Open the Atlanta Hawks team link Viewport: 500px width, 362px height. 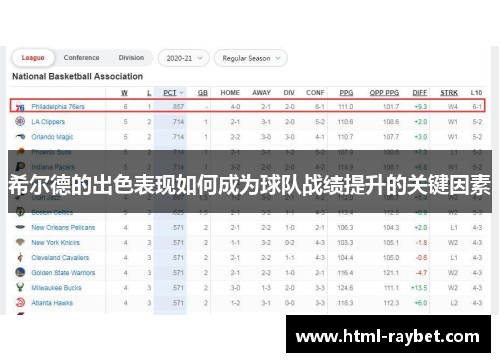click(52, 303)
